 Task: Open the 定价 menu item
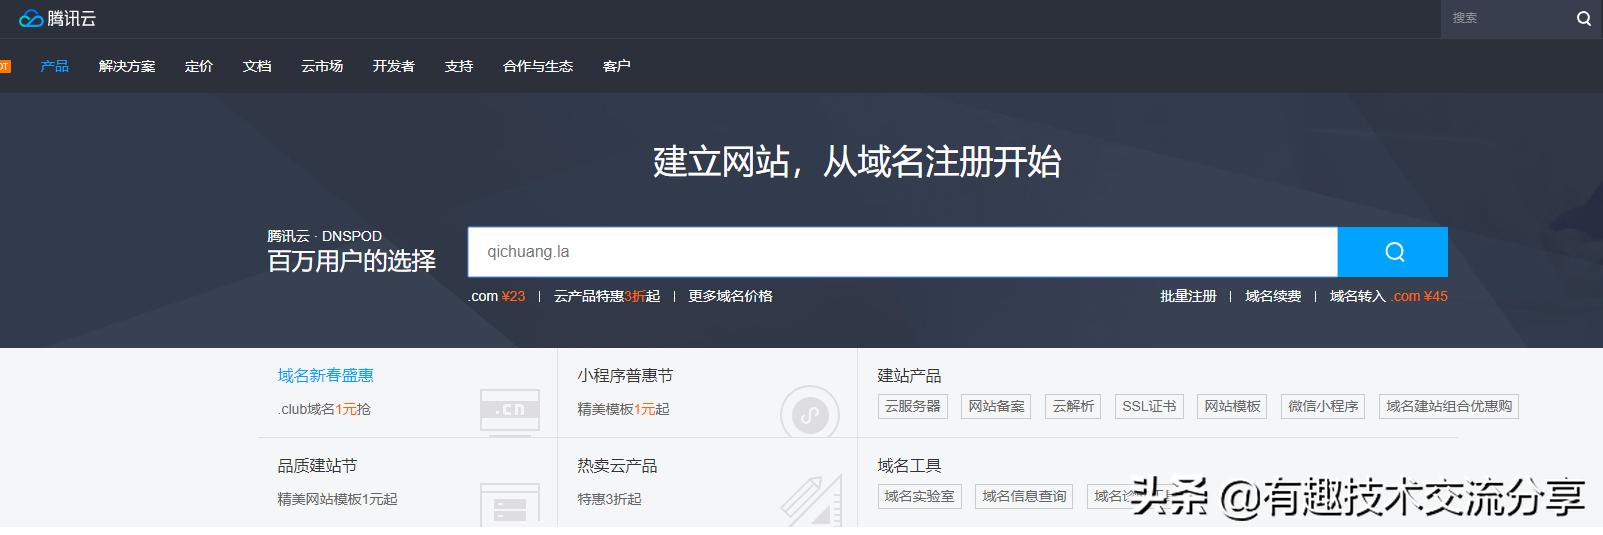[x=199, y=66]
